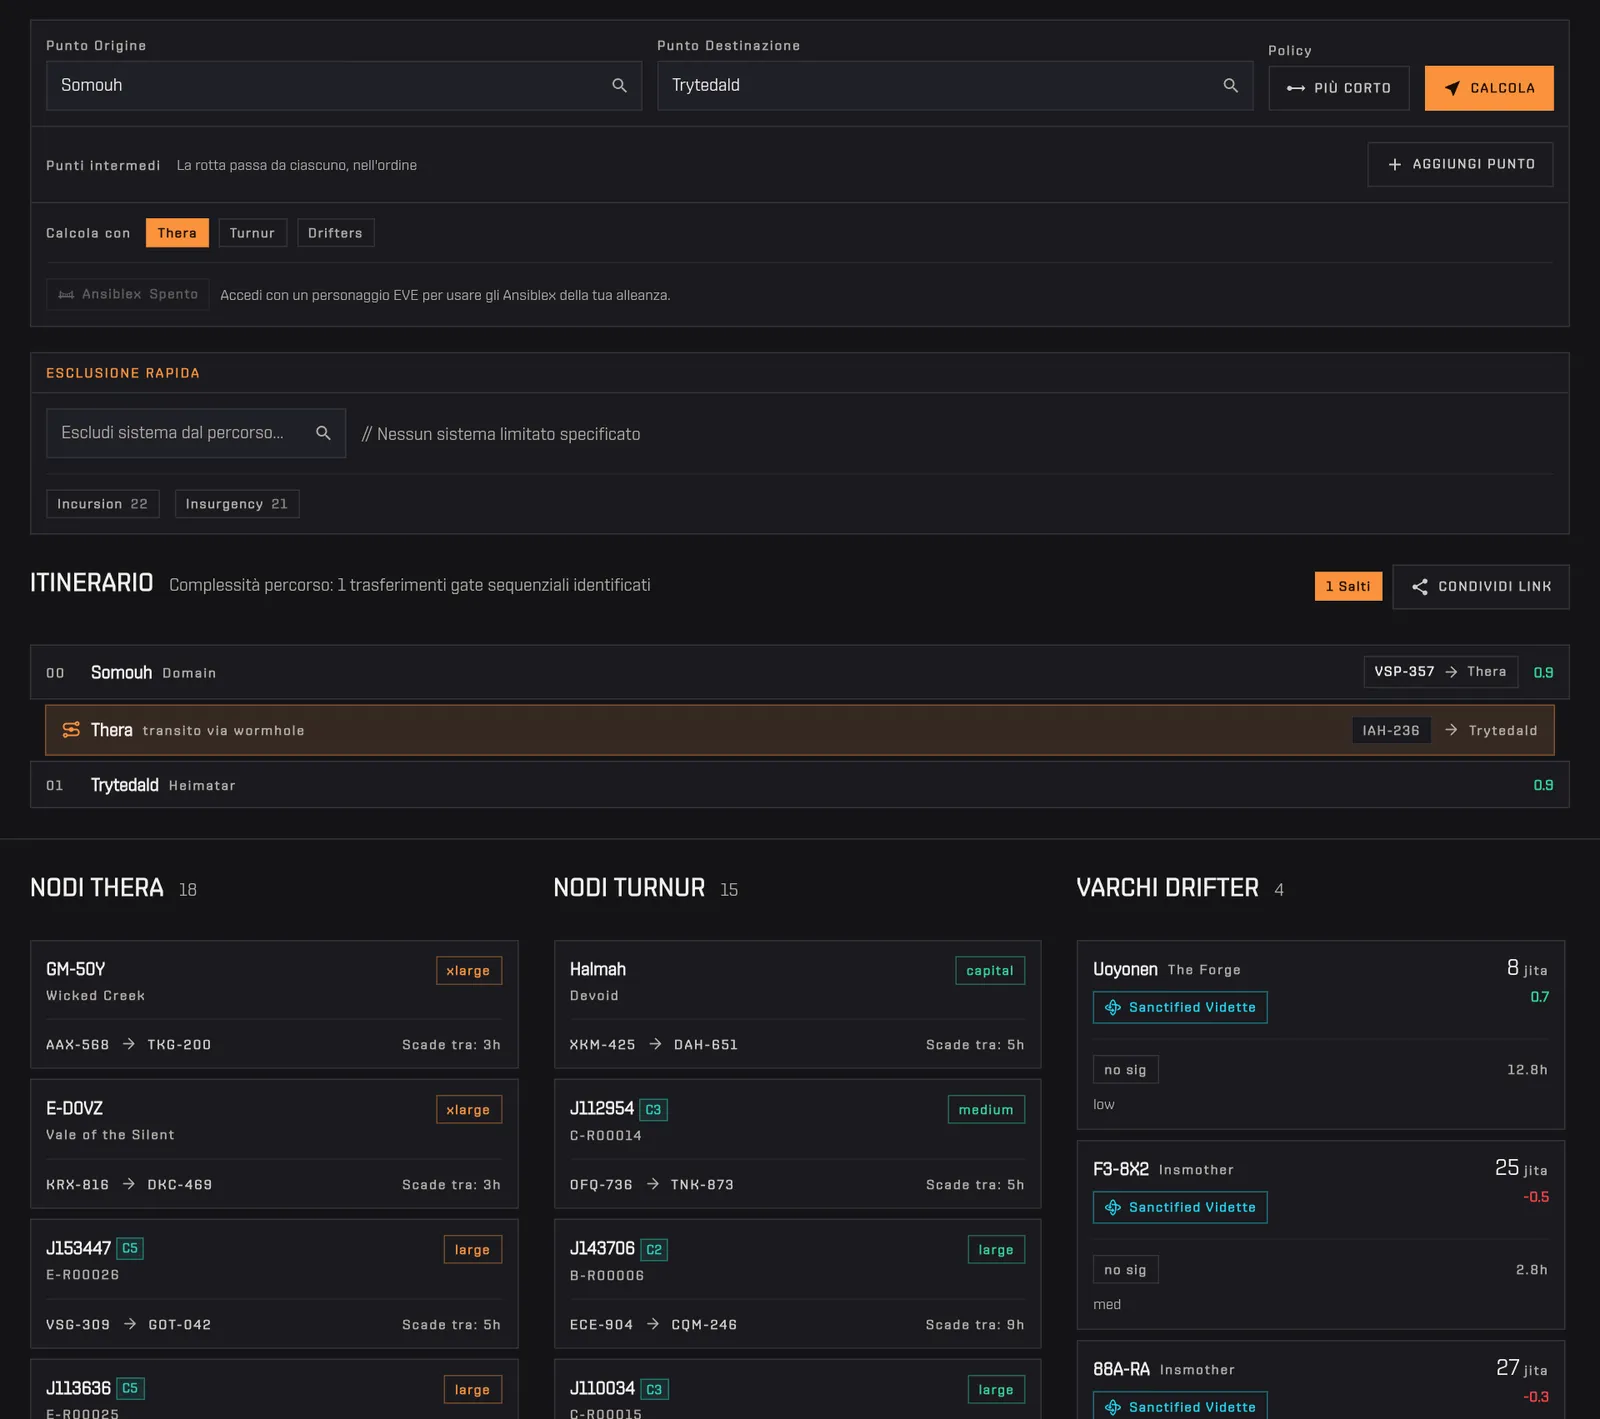Toggle the Thera calculation option
This screenshot has width=1600, height=1419.
click(177, 233)
